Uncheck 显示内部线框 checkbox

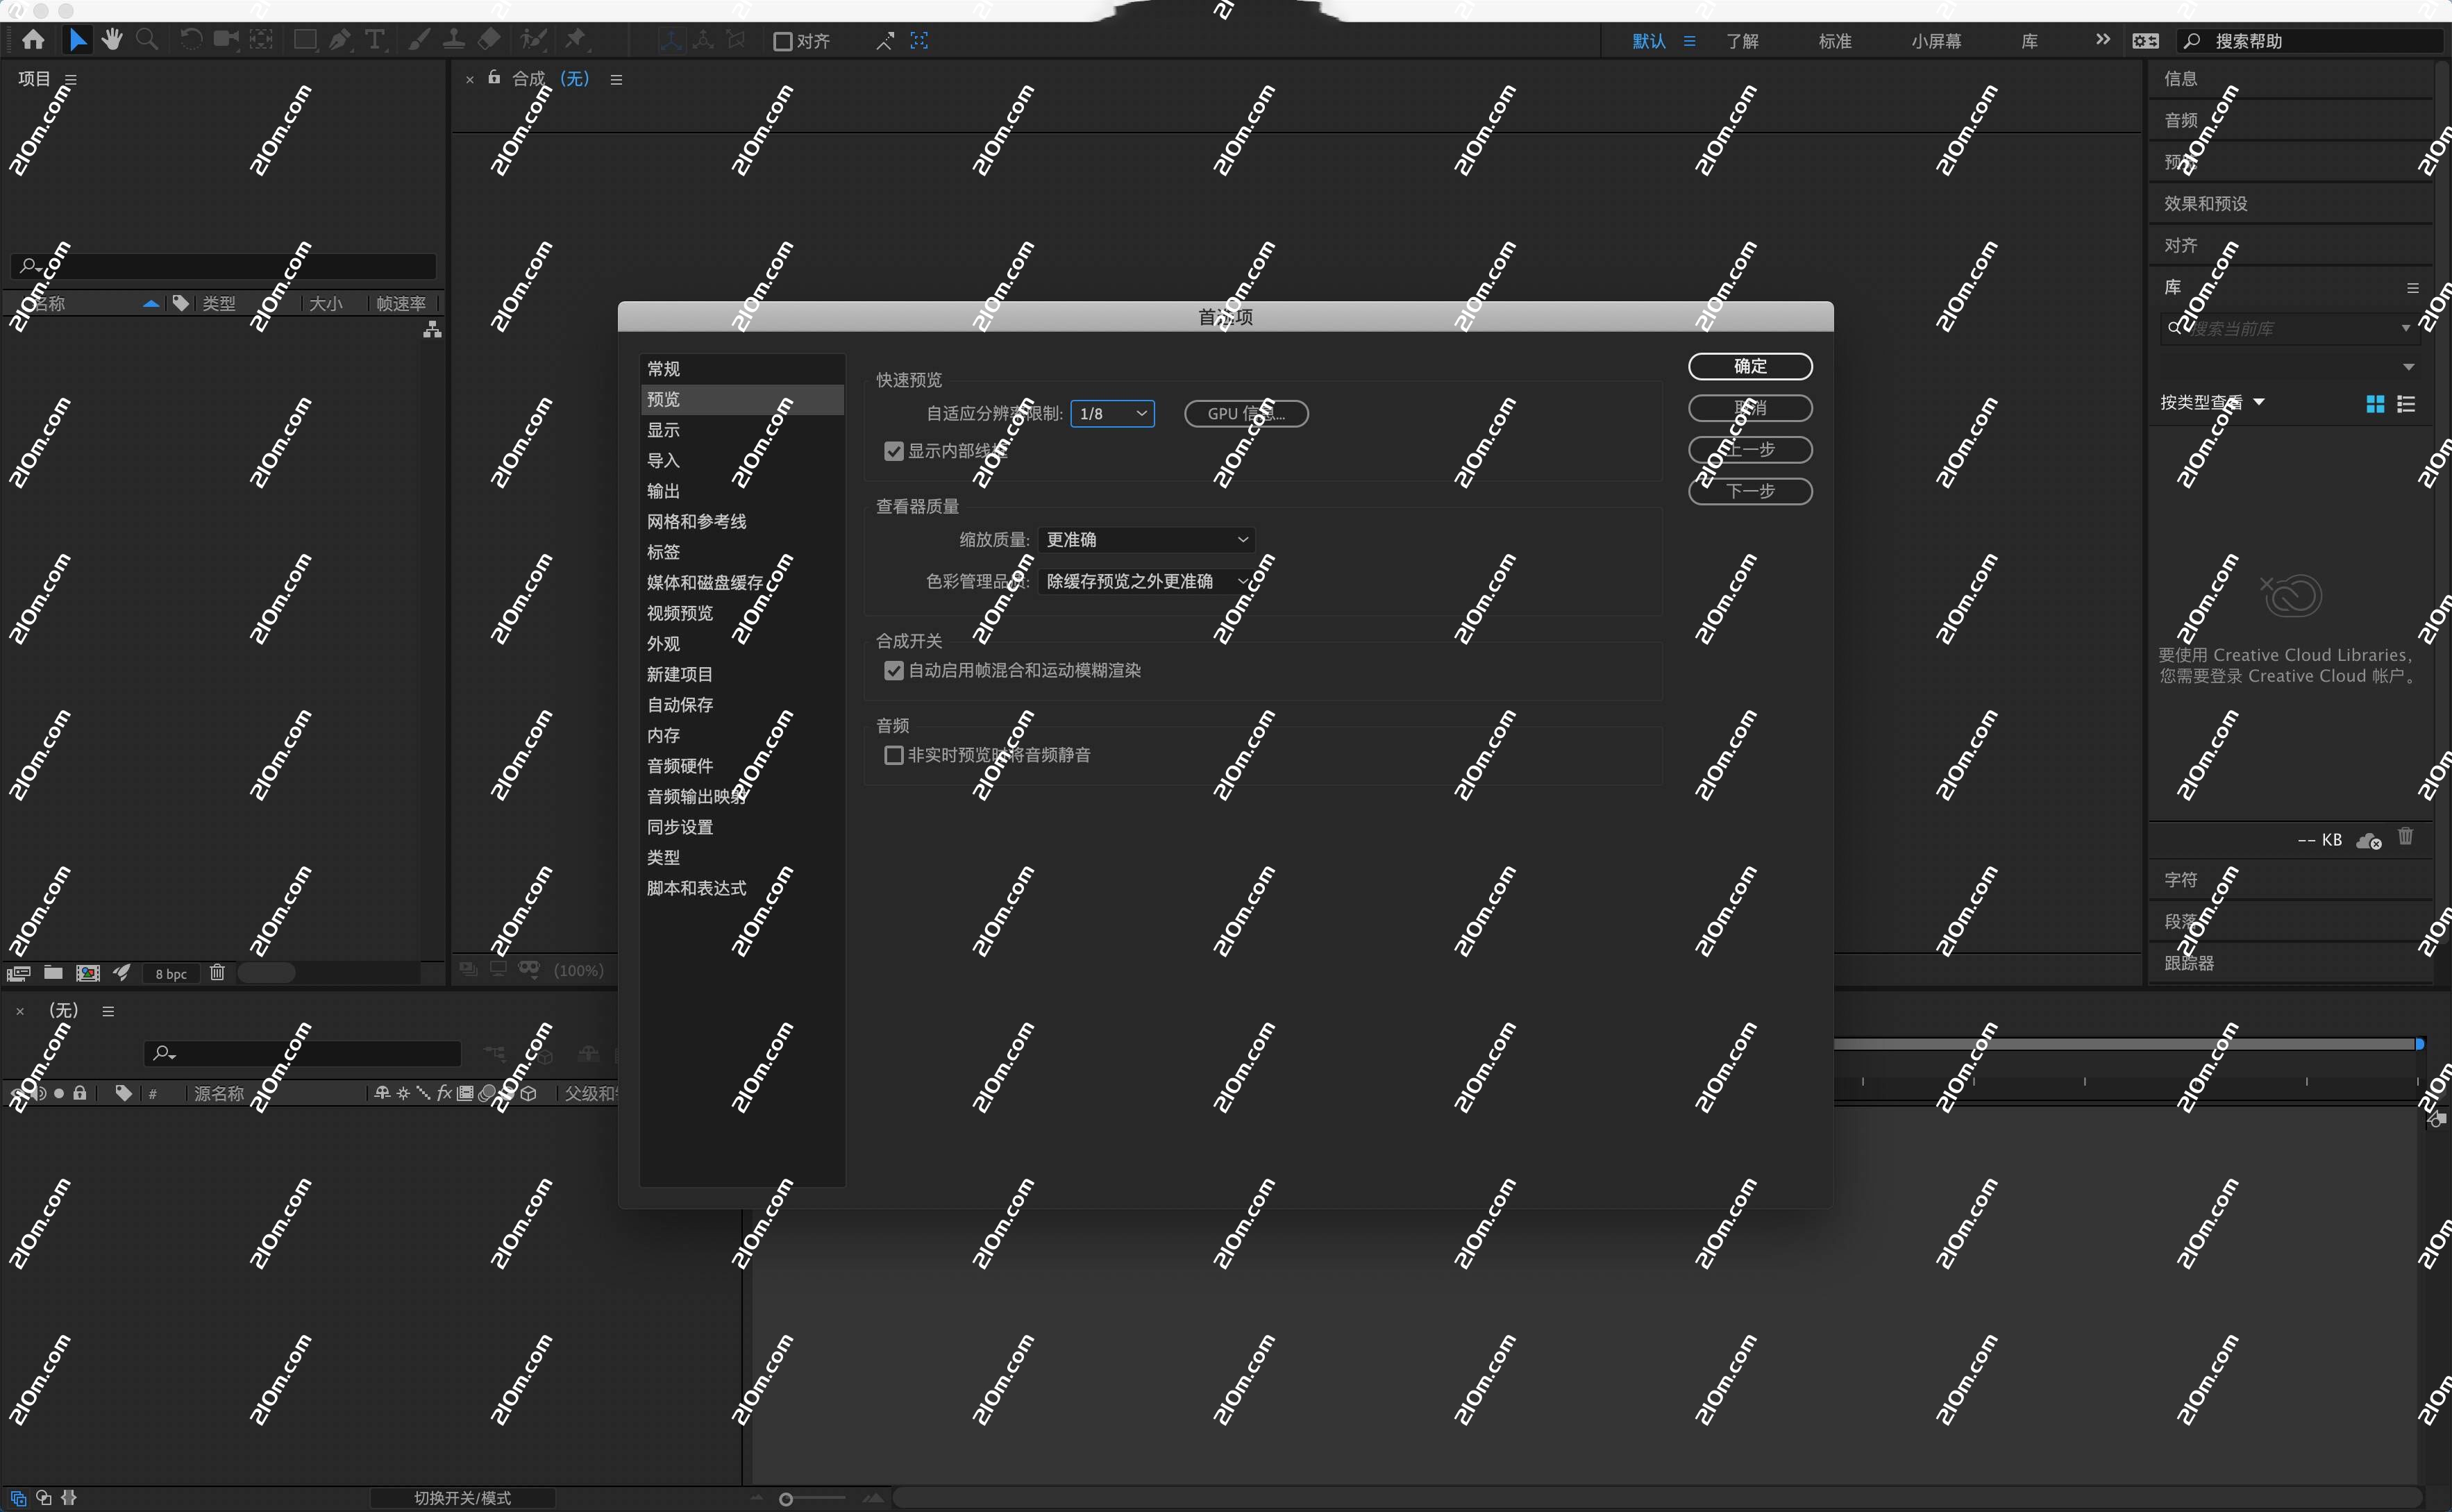894,451
